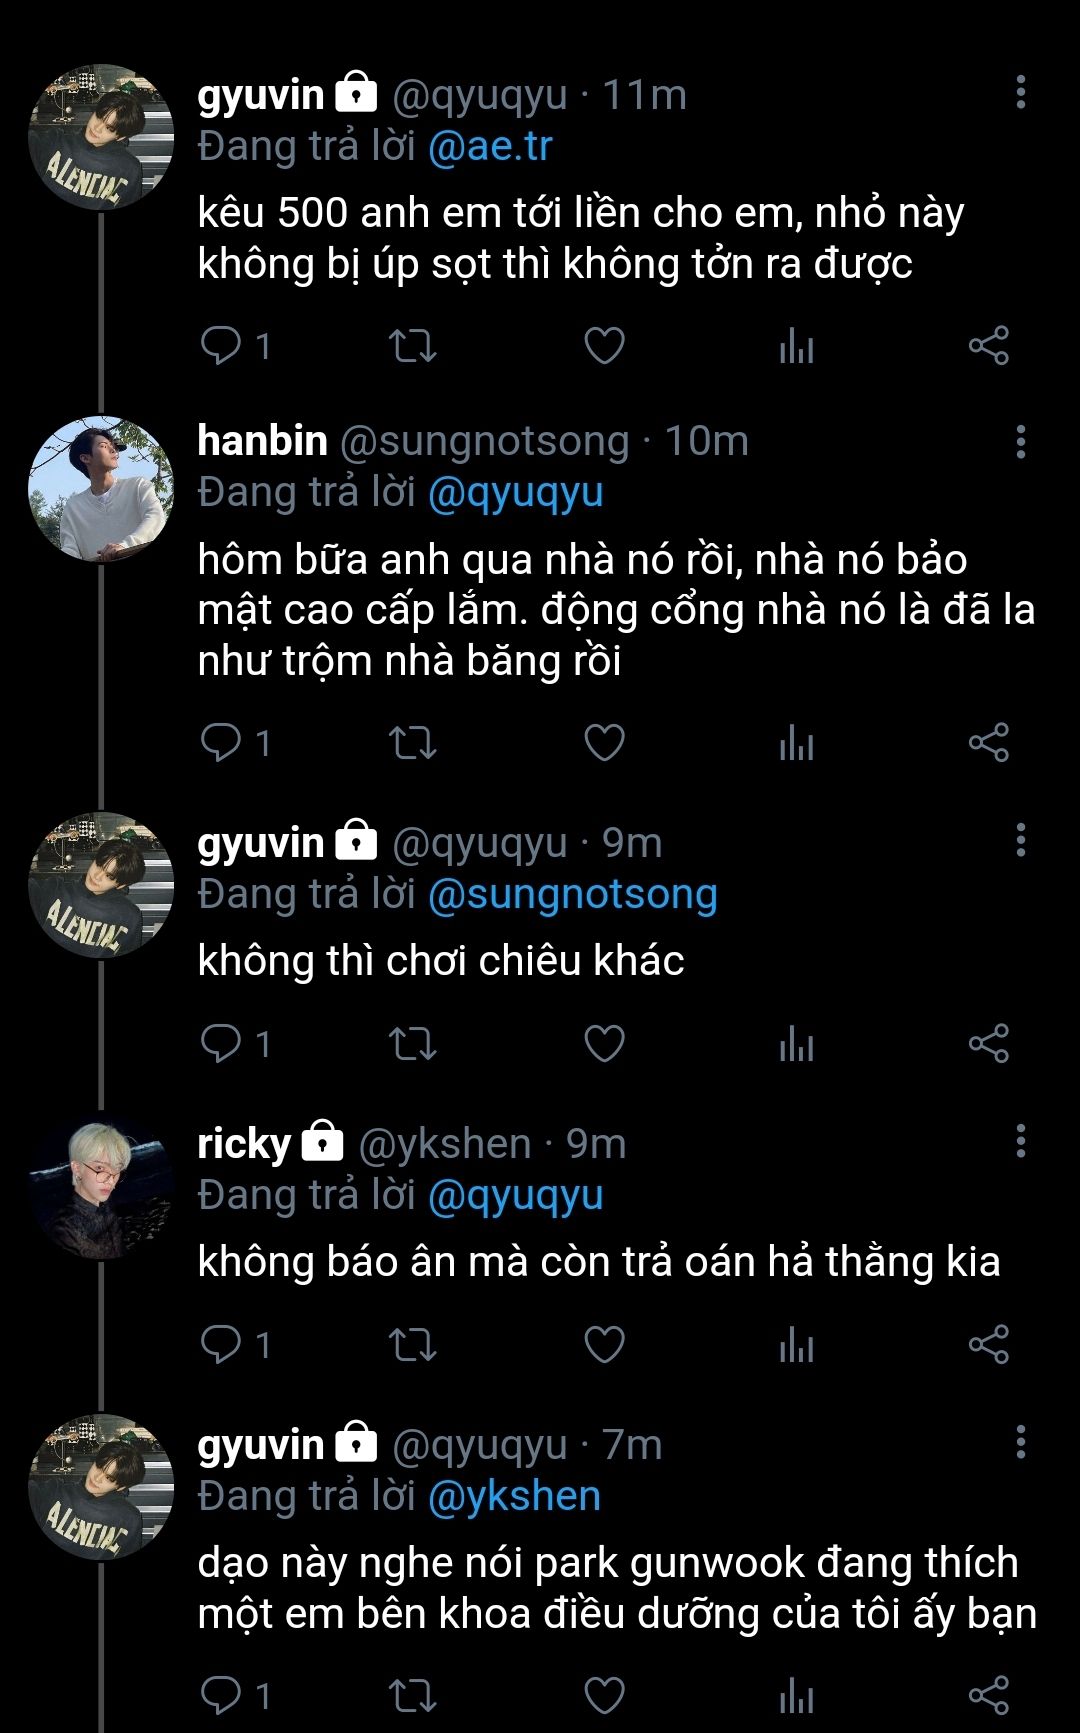Open the @ae.tr mention link

coord(490,147)
